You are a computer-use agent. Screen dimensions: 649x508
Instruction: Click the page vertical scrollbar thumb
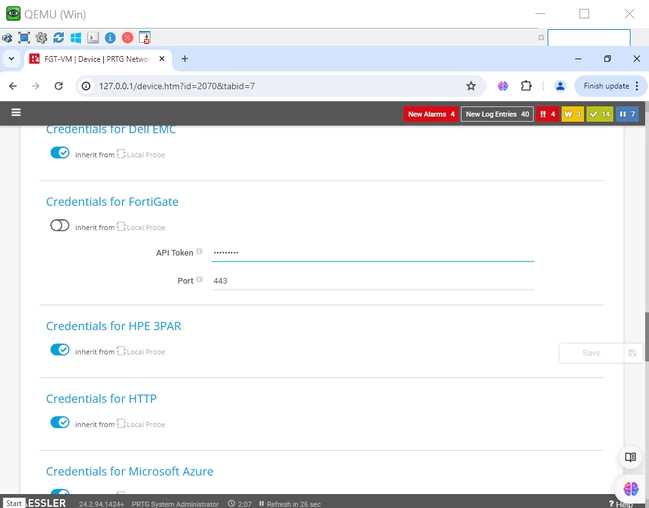pos(647,336)
